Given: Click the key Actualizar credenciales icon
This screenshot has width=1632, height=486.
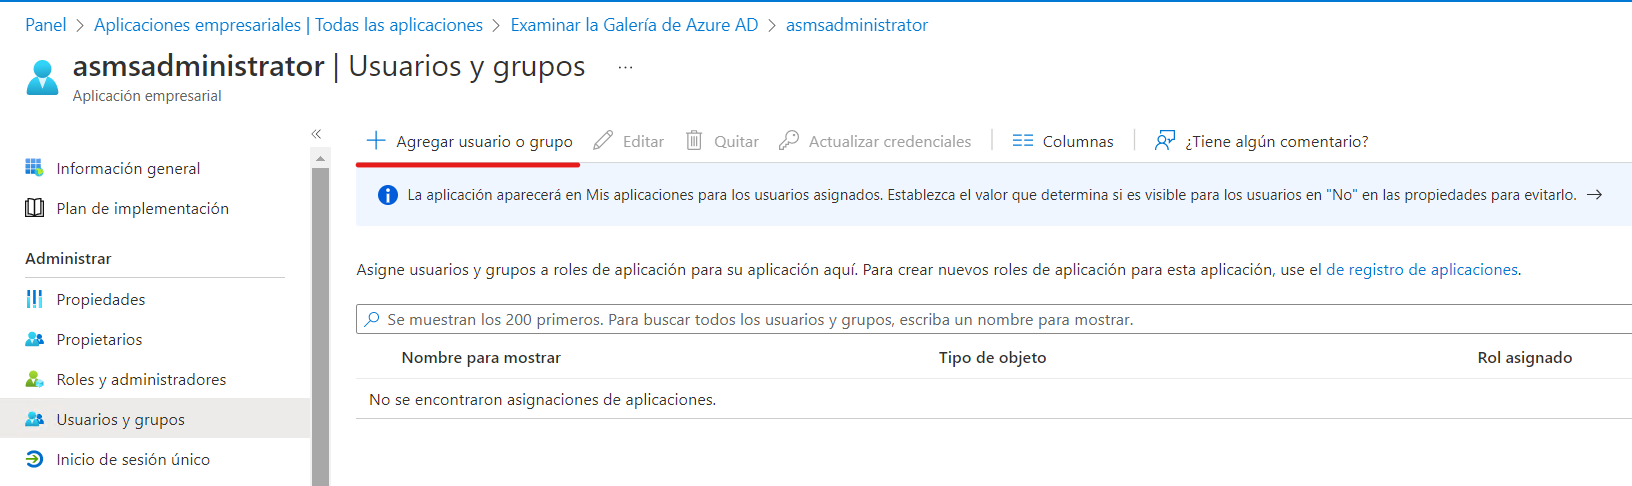Looking at the screenshot, I should click(x=789, y=141).
